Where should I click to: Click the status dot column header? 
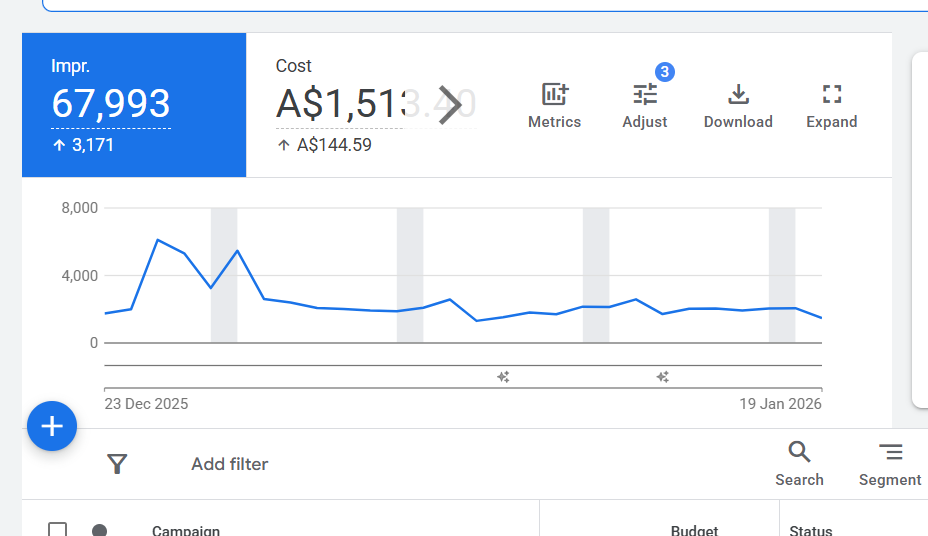pos(99,530)
